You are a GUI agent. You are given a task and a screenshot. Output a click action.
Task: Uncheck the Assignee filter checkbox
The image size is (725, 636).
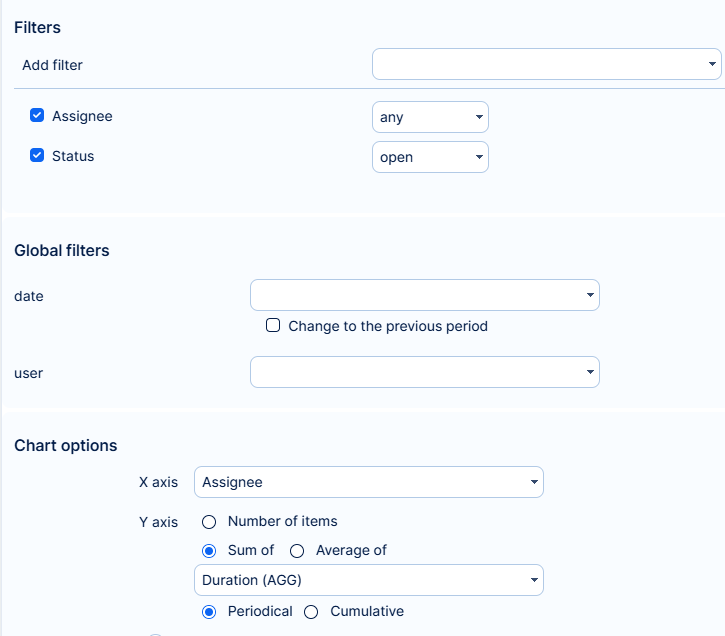tap(37, 116)
